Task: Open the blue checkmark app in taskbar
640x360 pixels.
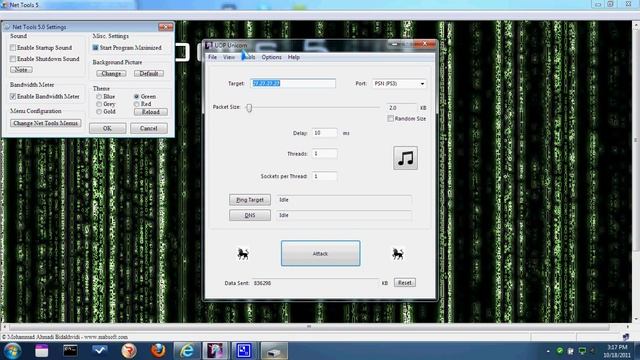Action: click(99, 350)
